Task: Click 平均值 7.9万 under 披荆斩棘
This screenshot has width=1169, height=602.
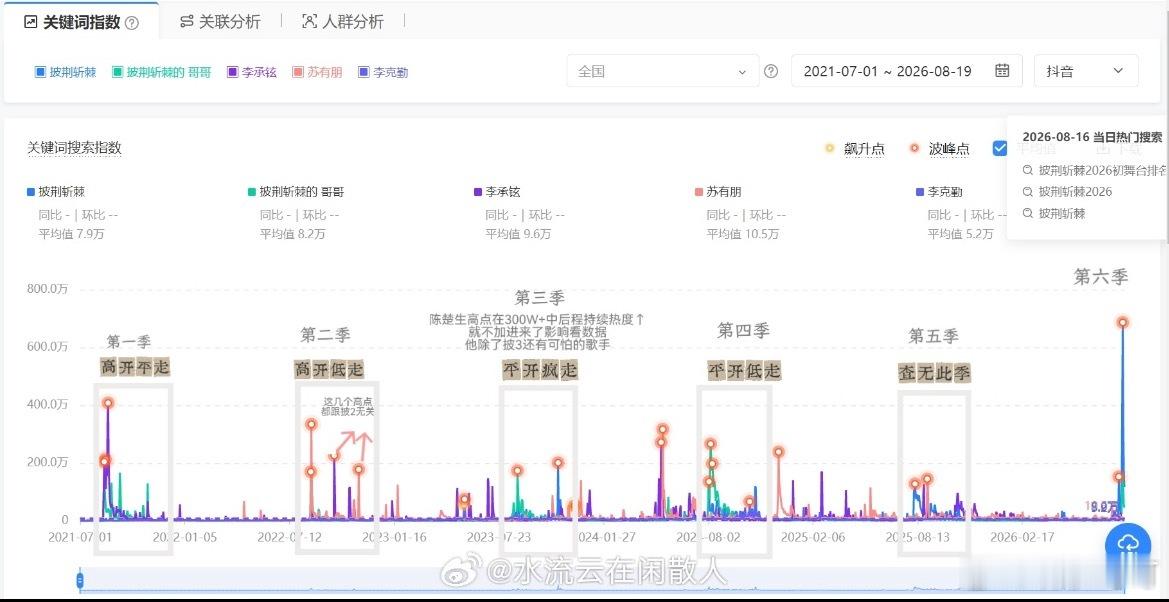Action: coord(72,233)
